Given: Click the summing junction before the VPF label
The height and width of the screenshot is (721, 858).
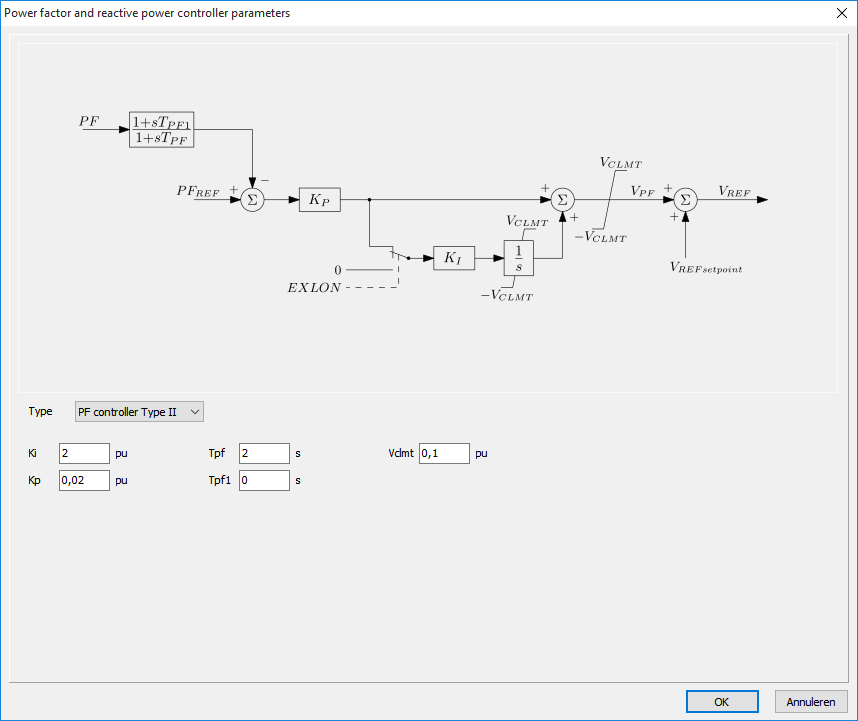Looking at the screenshot, I should coord(563,200).
